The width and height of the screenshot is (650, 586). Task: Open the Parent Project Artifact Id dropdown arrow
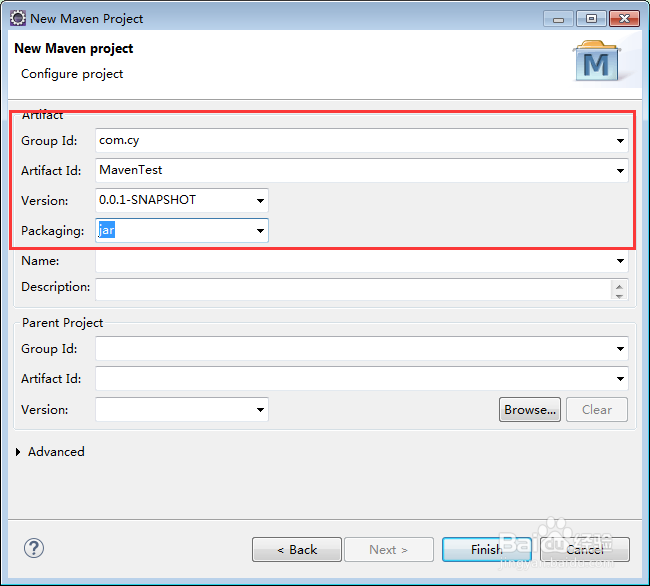(620, 379)
